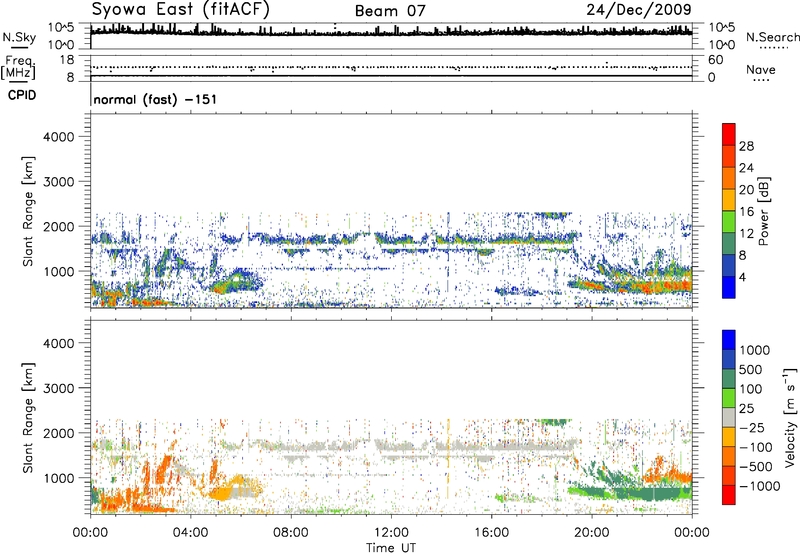Select the bottom red velocity colorbar segment

[x=729, y=495]
